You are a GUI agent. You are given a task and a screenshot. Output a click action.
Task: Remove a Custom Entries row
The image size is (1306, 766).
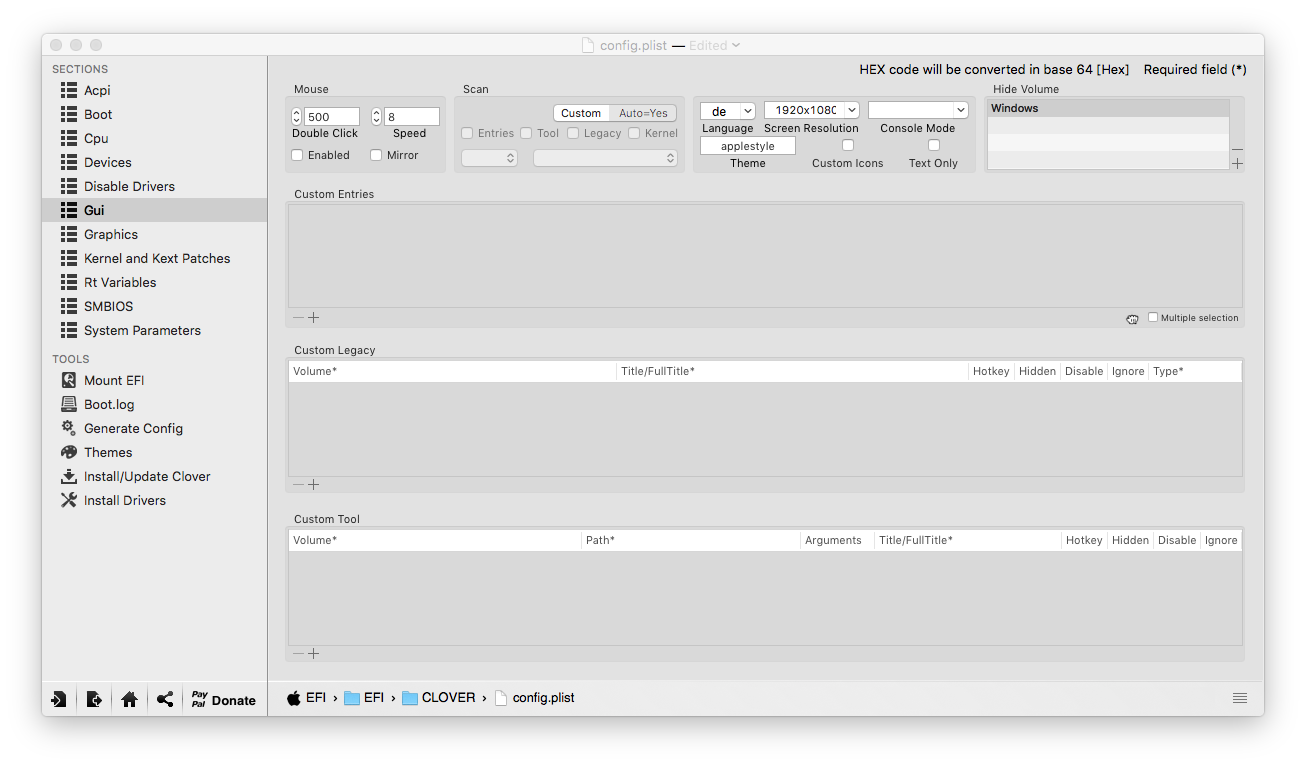[x=298, y=317]
